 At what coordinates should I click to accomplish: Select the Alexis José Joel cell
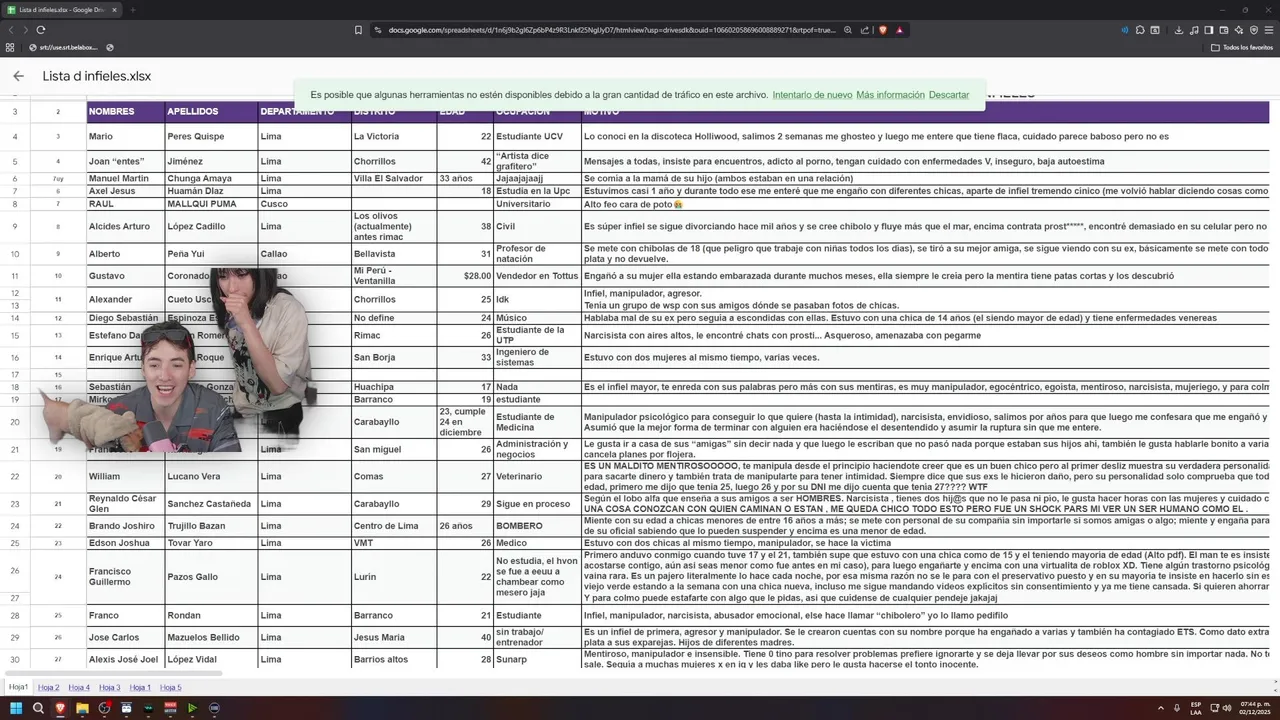[x=125, y=659]
